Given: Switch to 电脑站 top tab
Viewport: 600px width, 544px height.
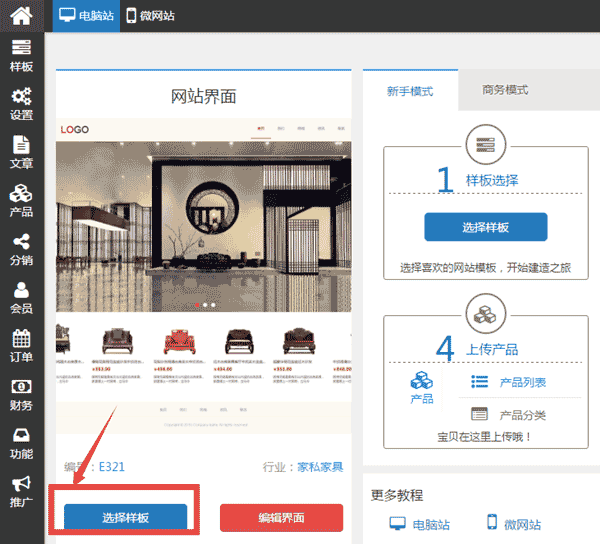Looking at the screenshot, I should pyautogui.click(x=86, y=16).
